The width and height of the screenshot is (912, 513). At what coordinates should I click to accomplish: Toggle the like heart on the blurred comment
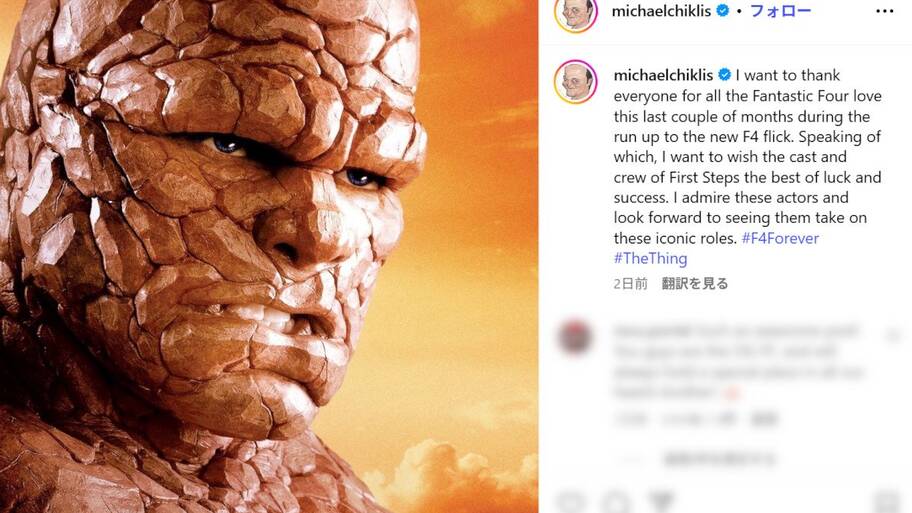click(x=892, y=334)
